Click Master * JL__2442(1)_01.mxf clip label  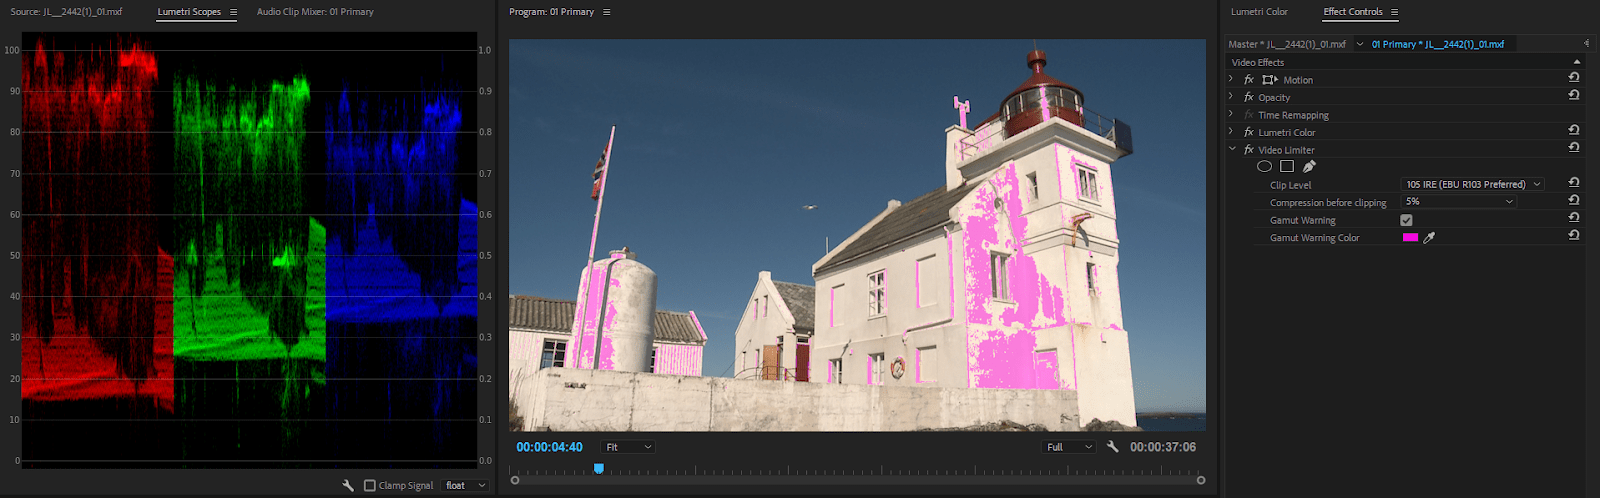(1287, 44)
